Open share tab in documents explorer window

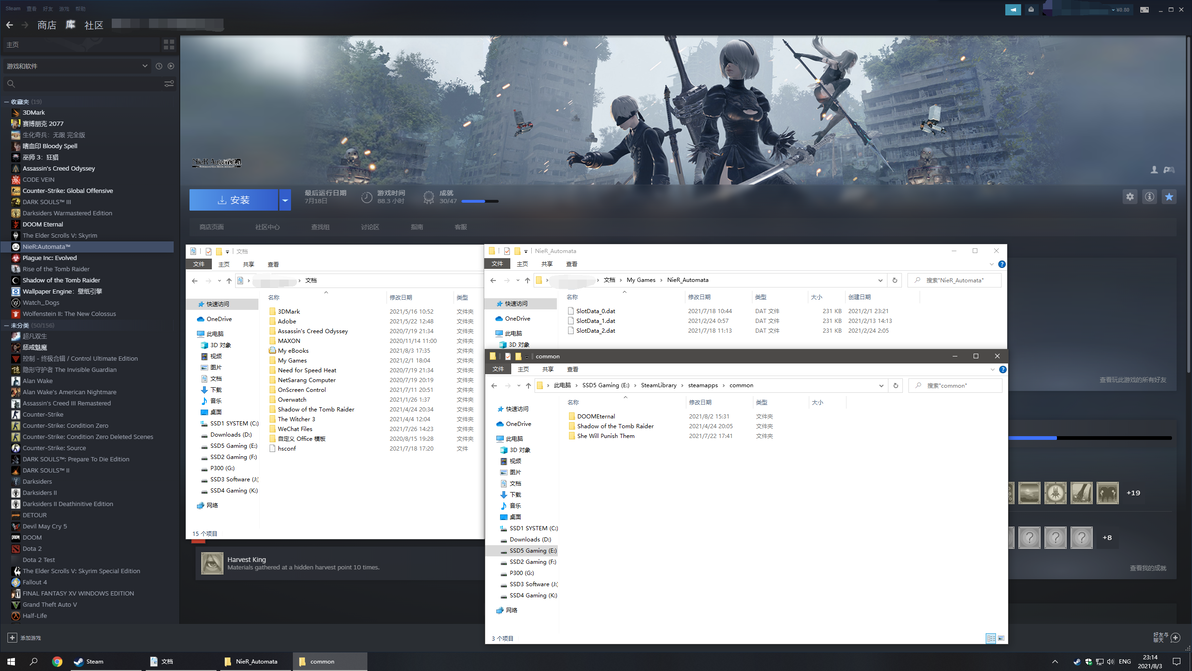pos(249,264)
